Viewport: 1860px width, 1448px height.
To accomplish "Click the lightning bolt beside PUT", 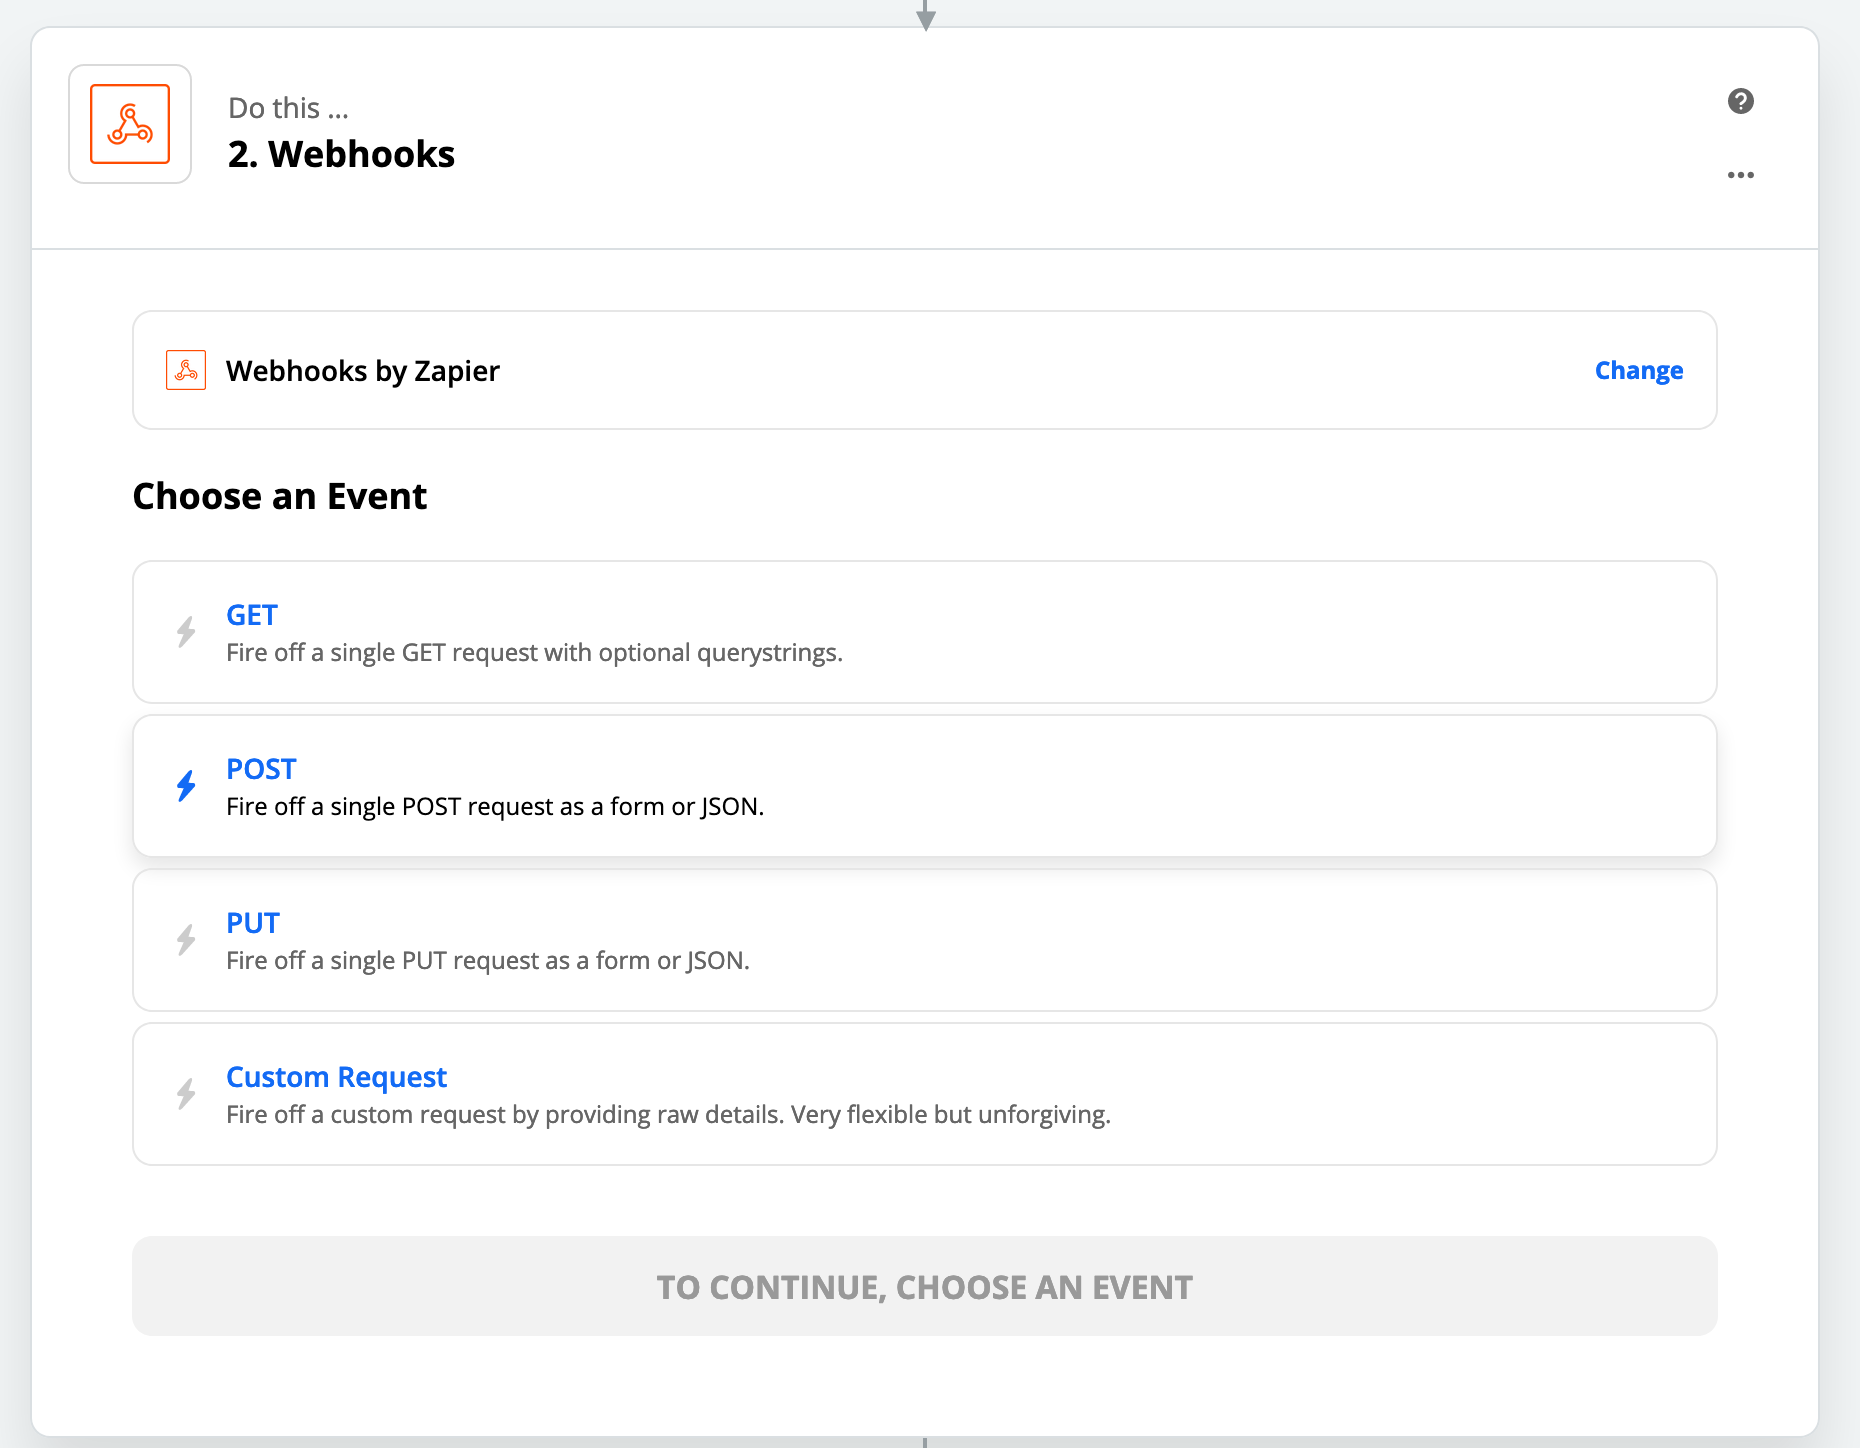I will [186, 940].
